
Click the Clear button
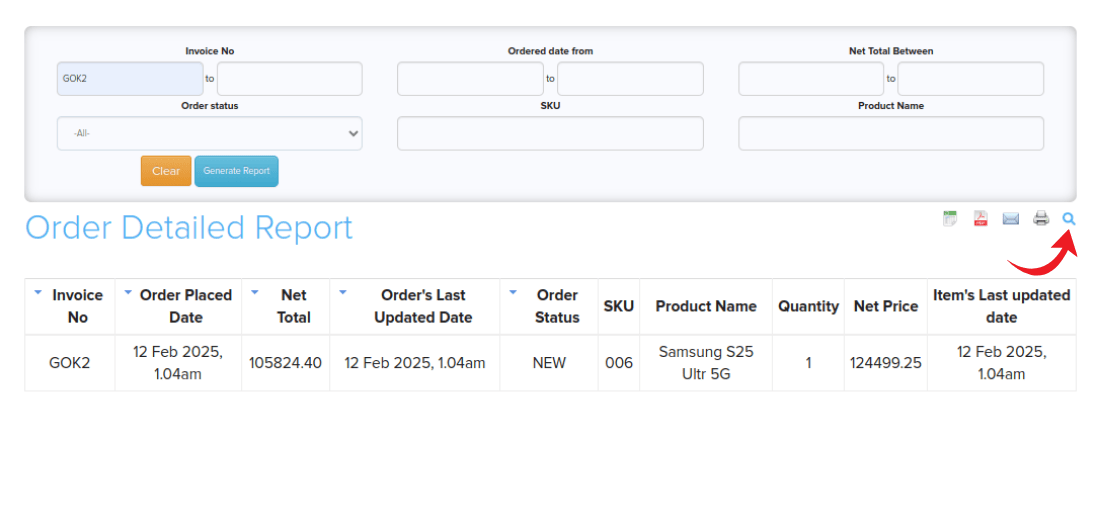166,171
